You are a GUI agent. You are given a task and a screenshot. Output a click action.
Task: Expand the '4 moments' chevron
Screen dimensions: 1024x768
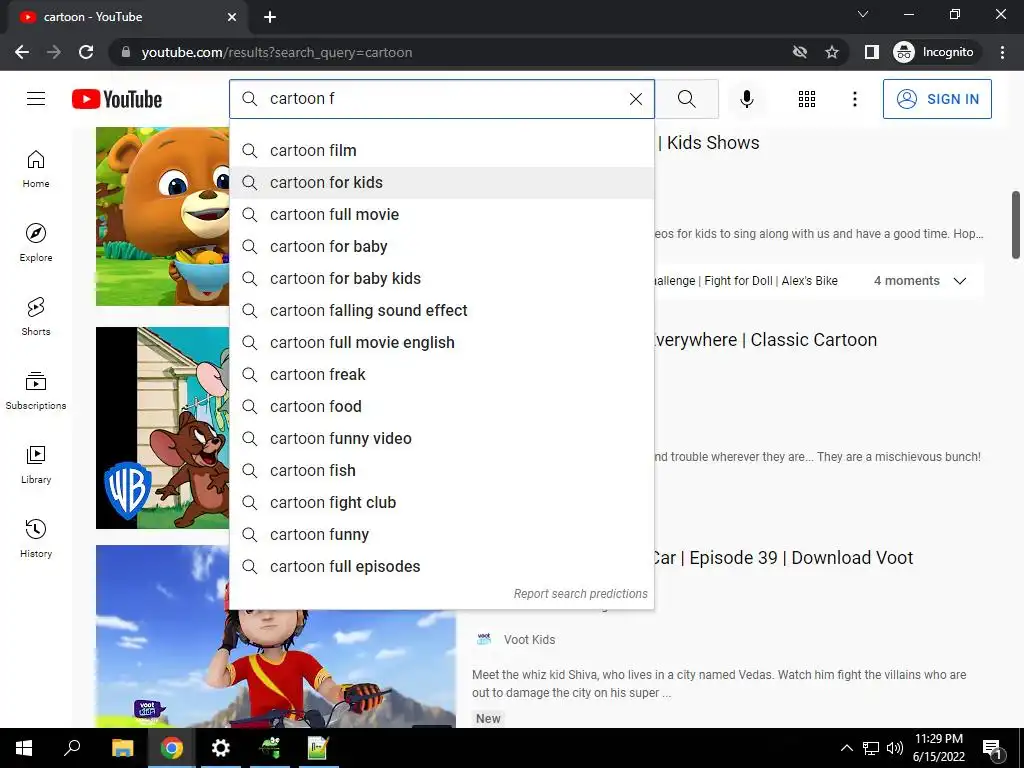959,281
